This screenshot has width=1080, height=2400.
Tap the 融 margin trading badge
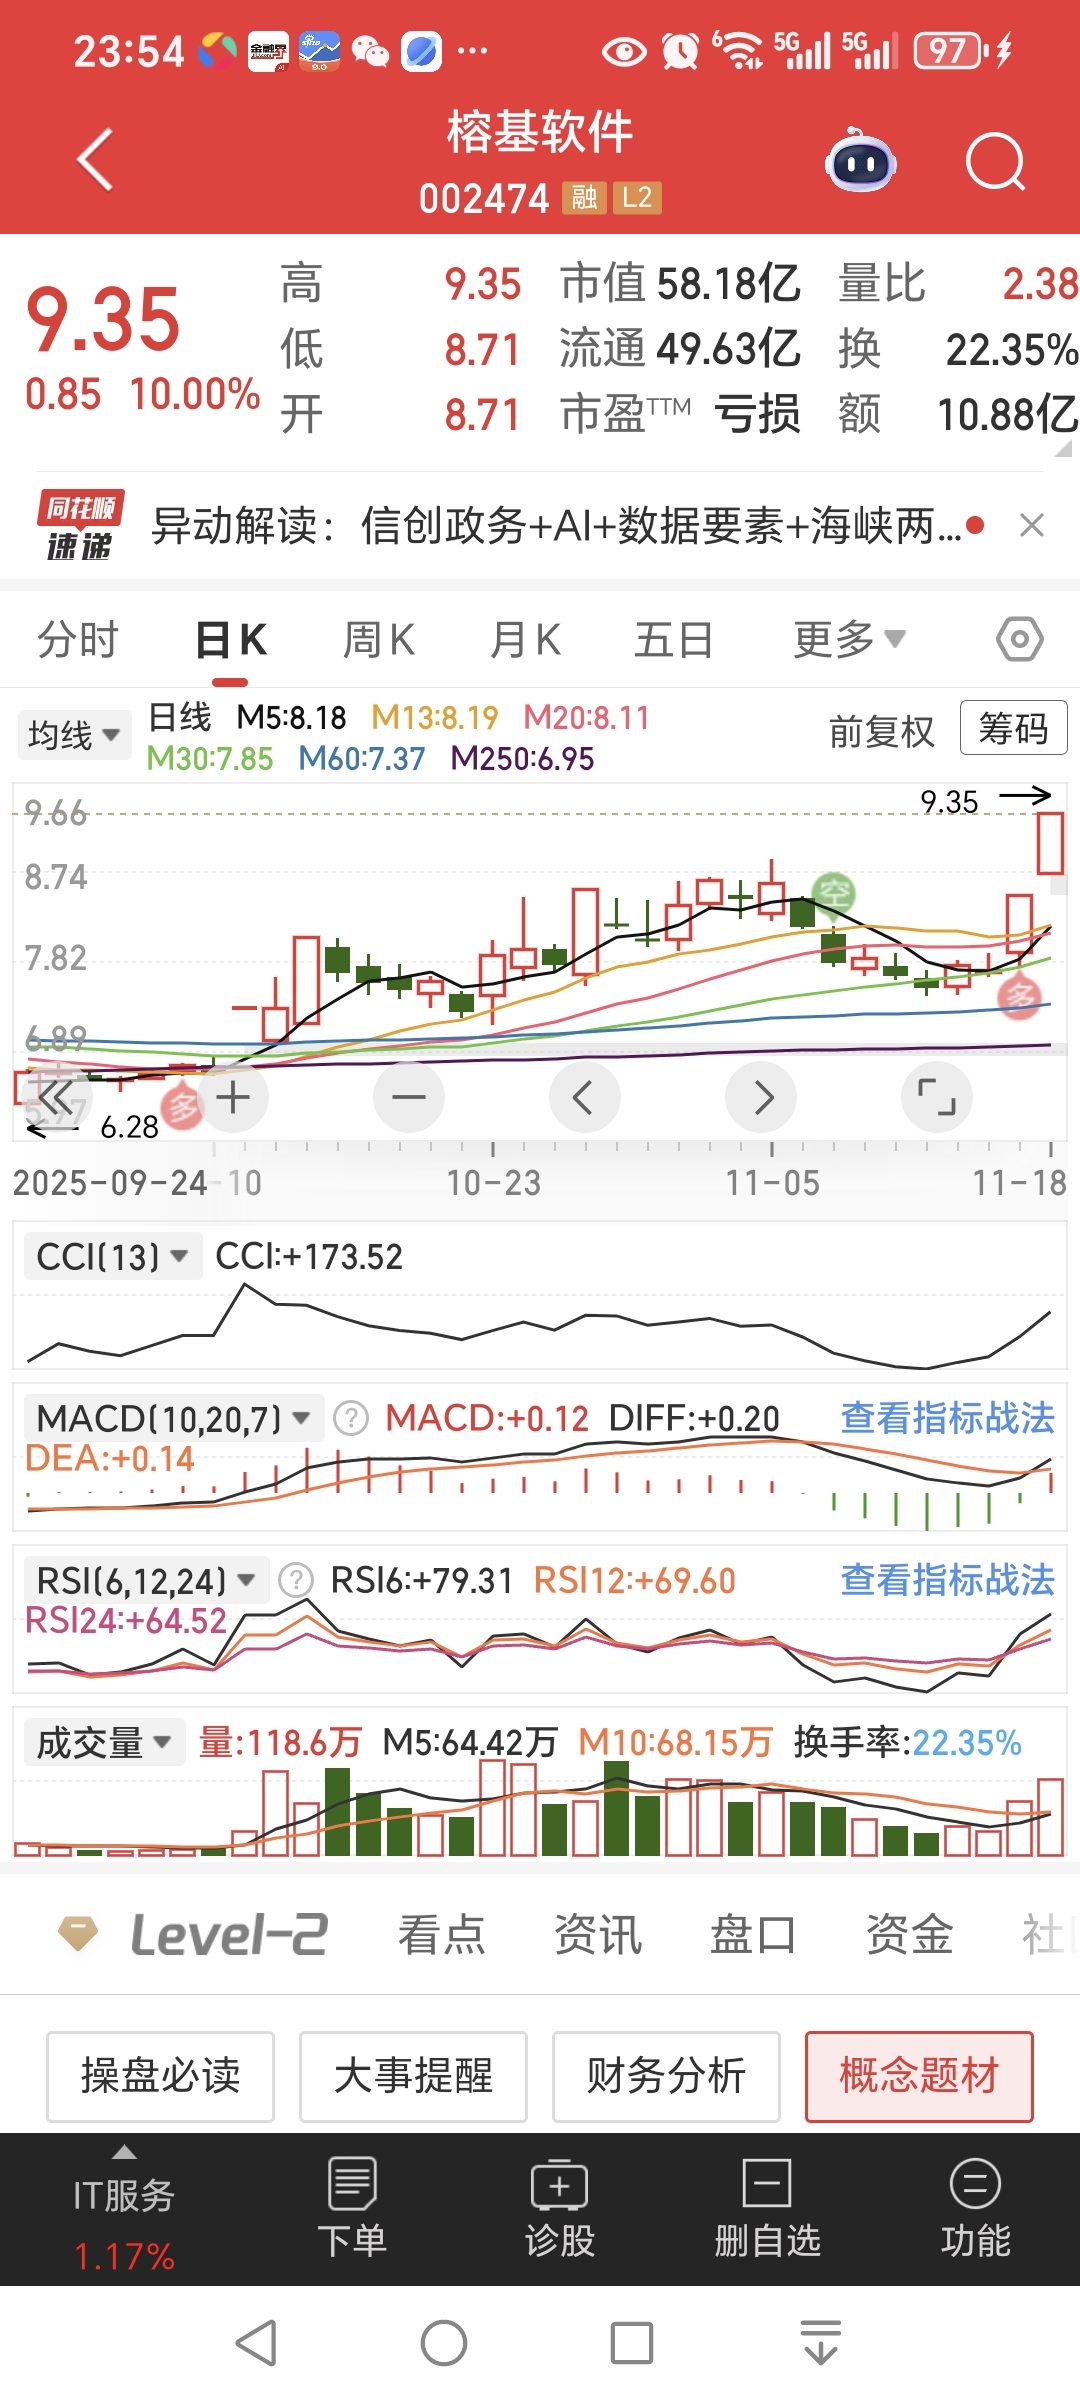pos(583,197)
